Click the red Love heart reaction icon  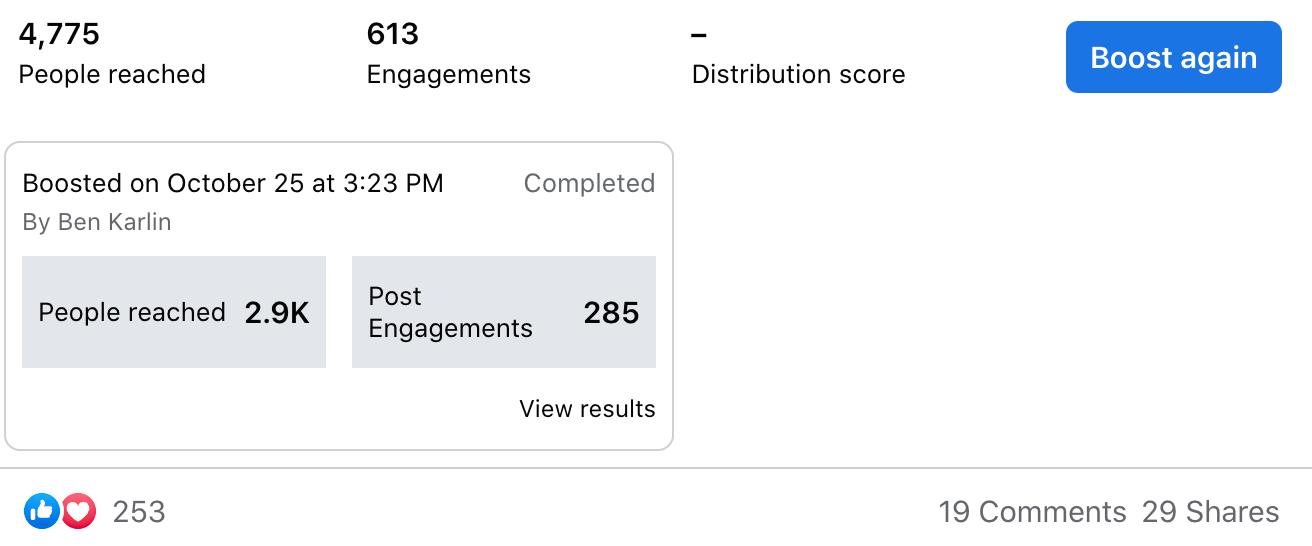[79, 512]
